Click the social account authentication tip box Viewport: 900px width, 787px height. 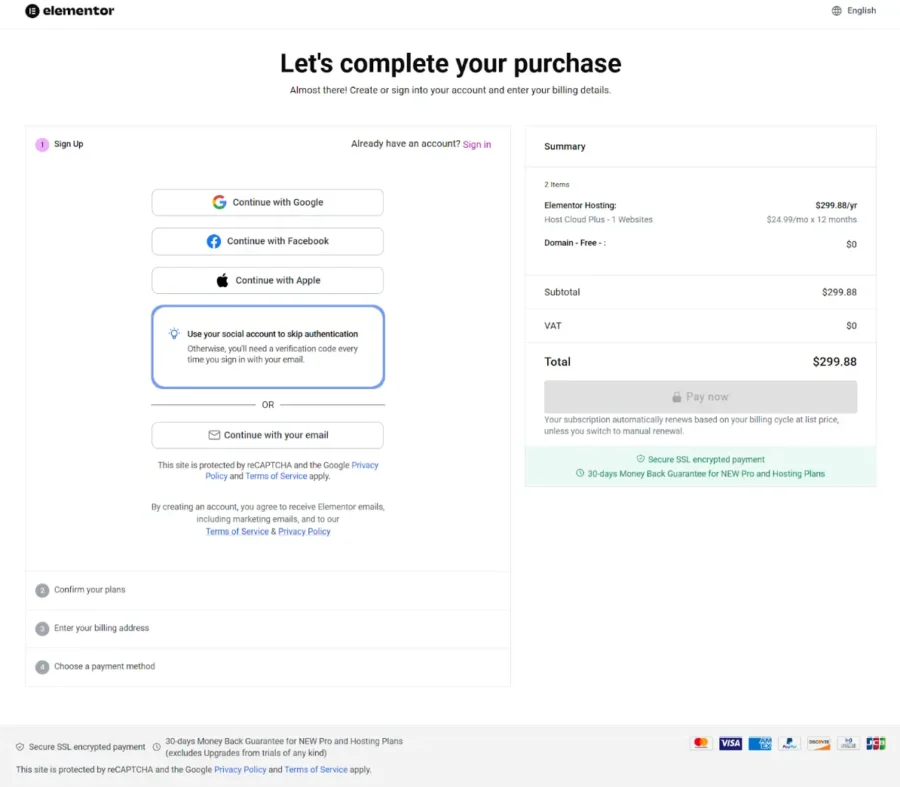tap(267, 345)
